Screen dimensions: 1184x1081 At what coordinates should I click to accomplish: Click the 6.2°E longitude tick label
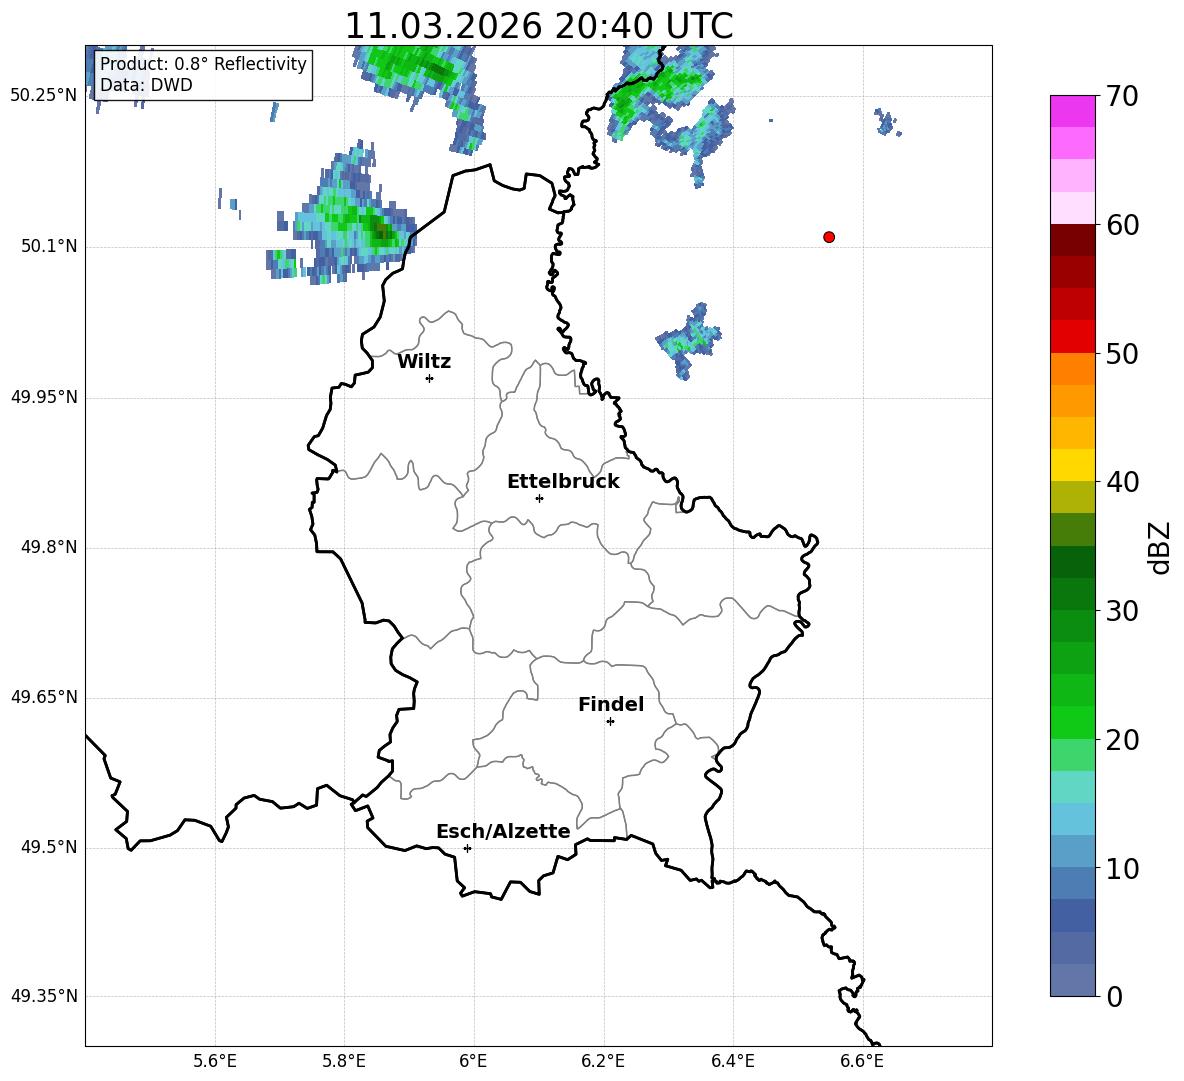pyautogui.click(x=603, y=1060)
